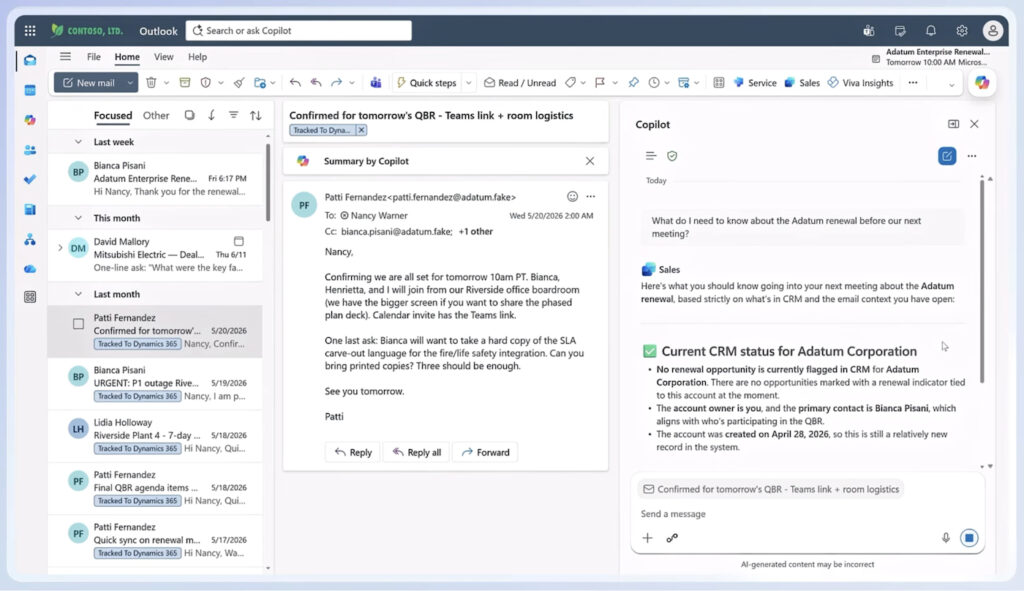Viewport: 1024px width, 591px height.
Task: Collapse the Last week group
Action: pos(78,142)
